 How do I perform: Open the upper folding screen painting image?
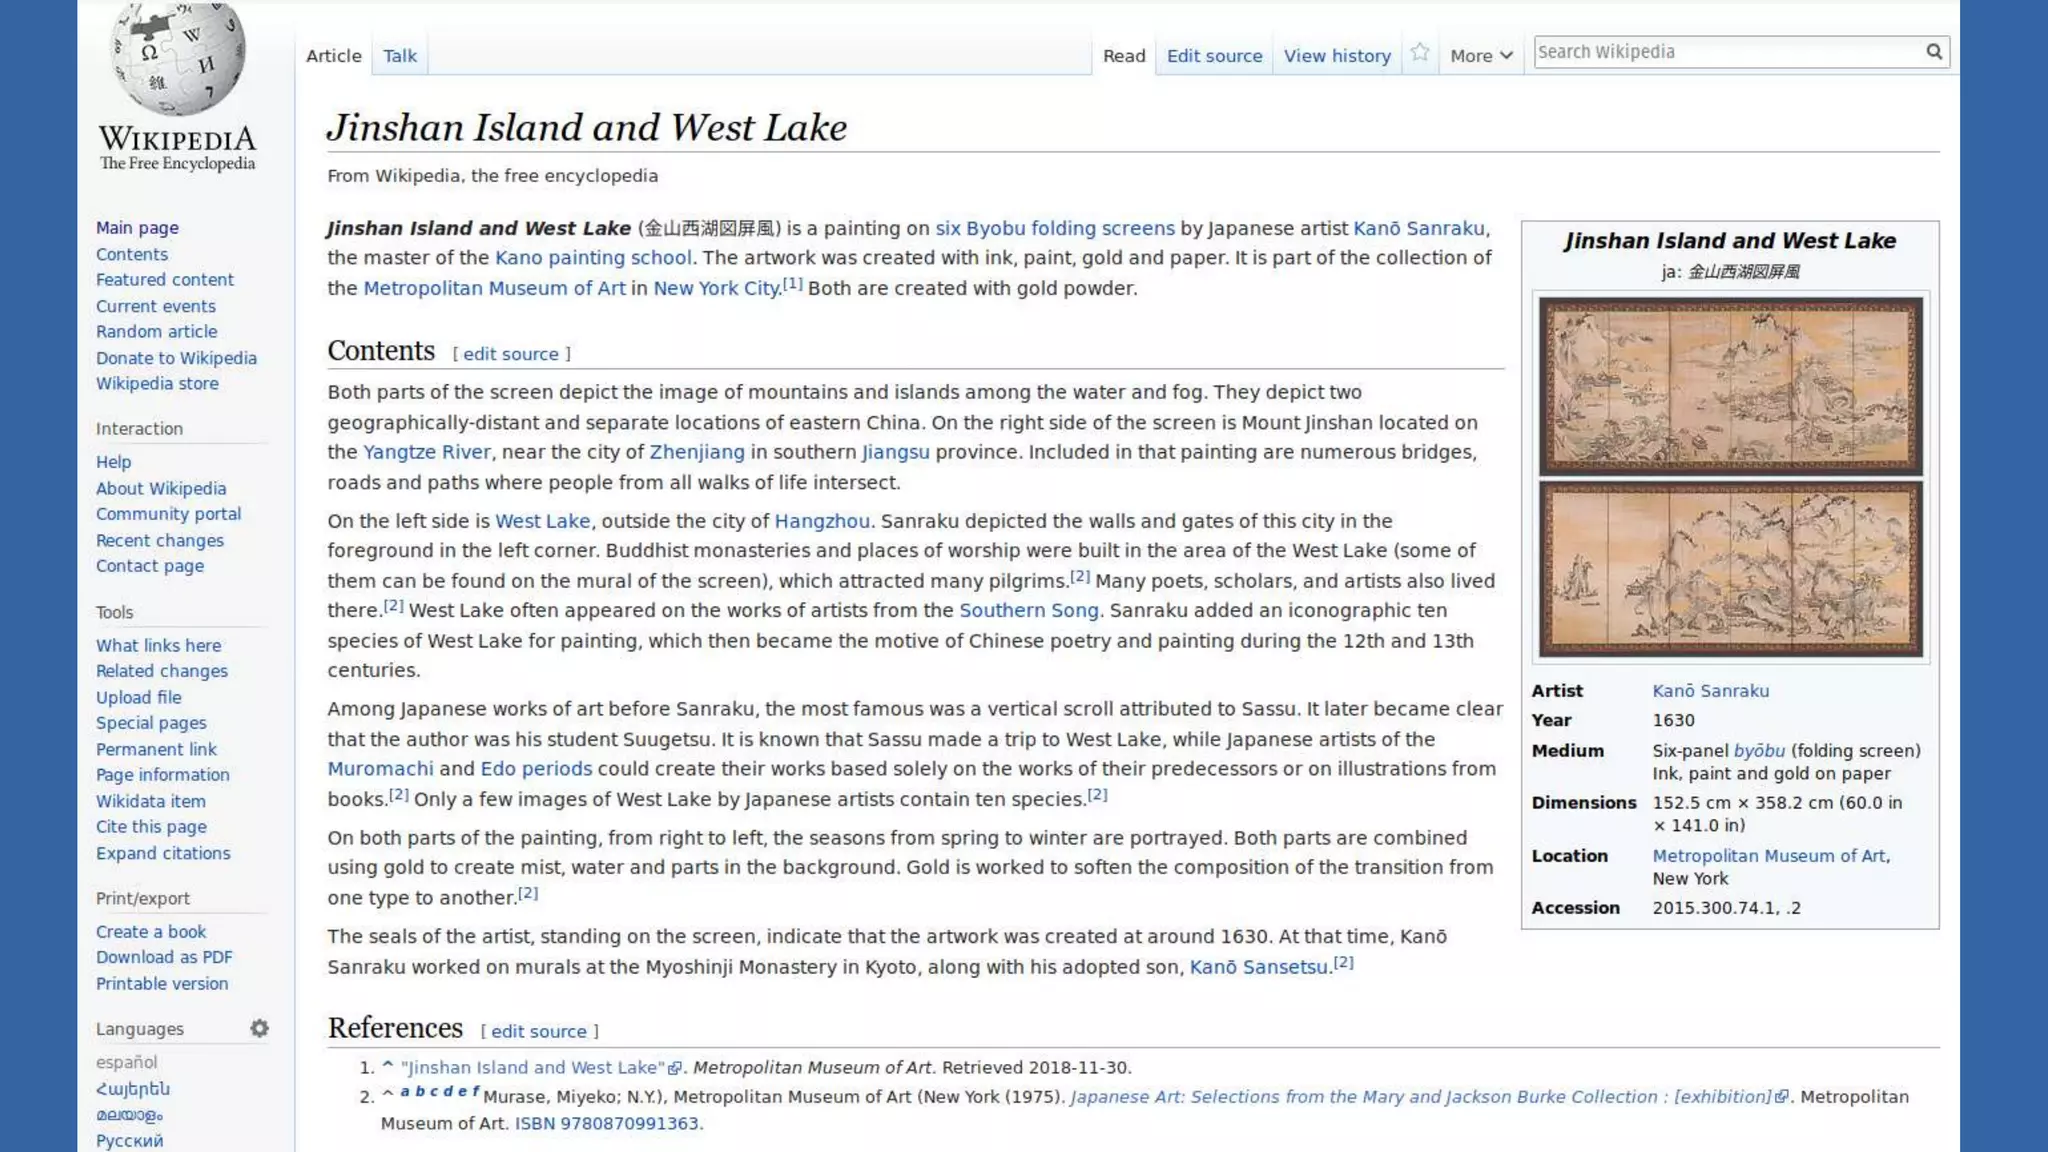coord(1730,386)
